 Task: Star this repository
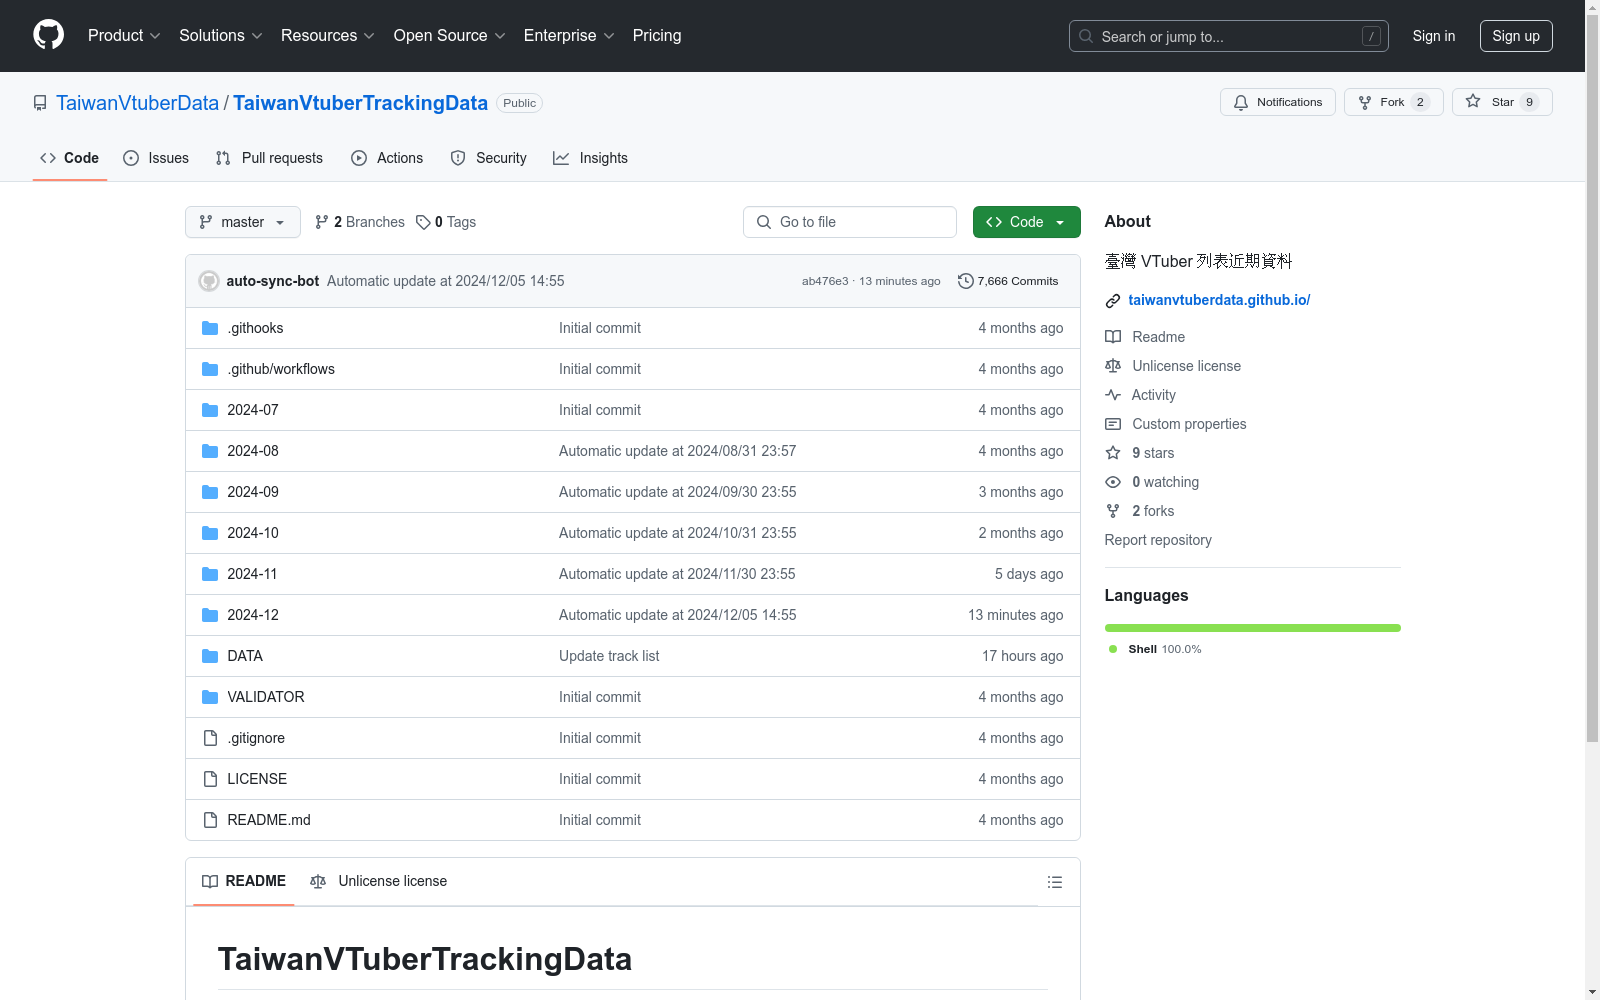click(x=1502, y=102)
